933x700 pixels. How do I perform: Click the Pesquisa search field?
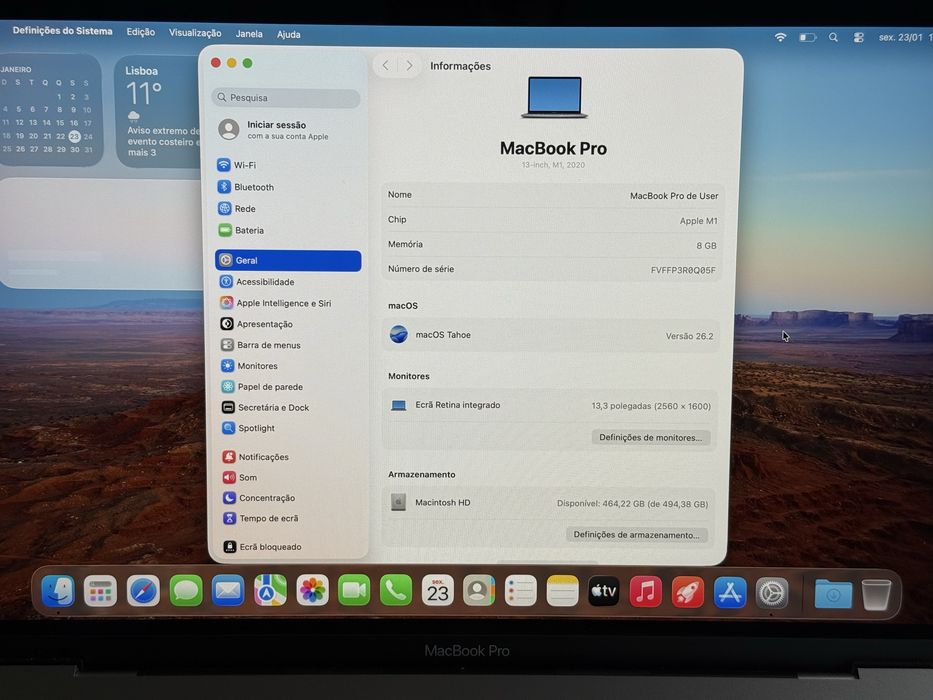tap(286, 98)
